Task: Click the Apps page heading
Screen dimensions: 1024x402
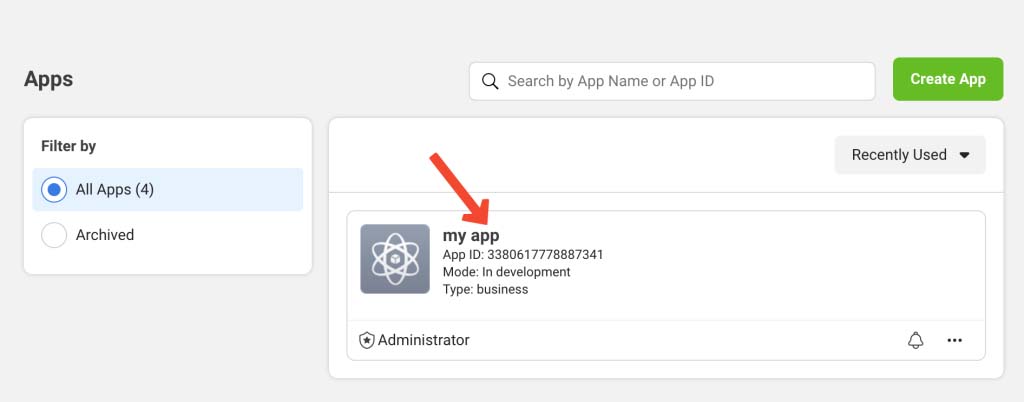Action: point(48,79)
